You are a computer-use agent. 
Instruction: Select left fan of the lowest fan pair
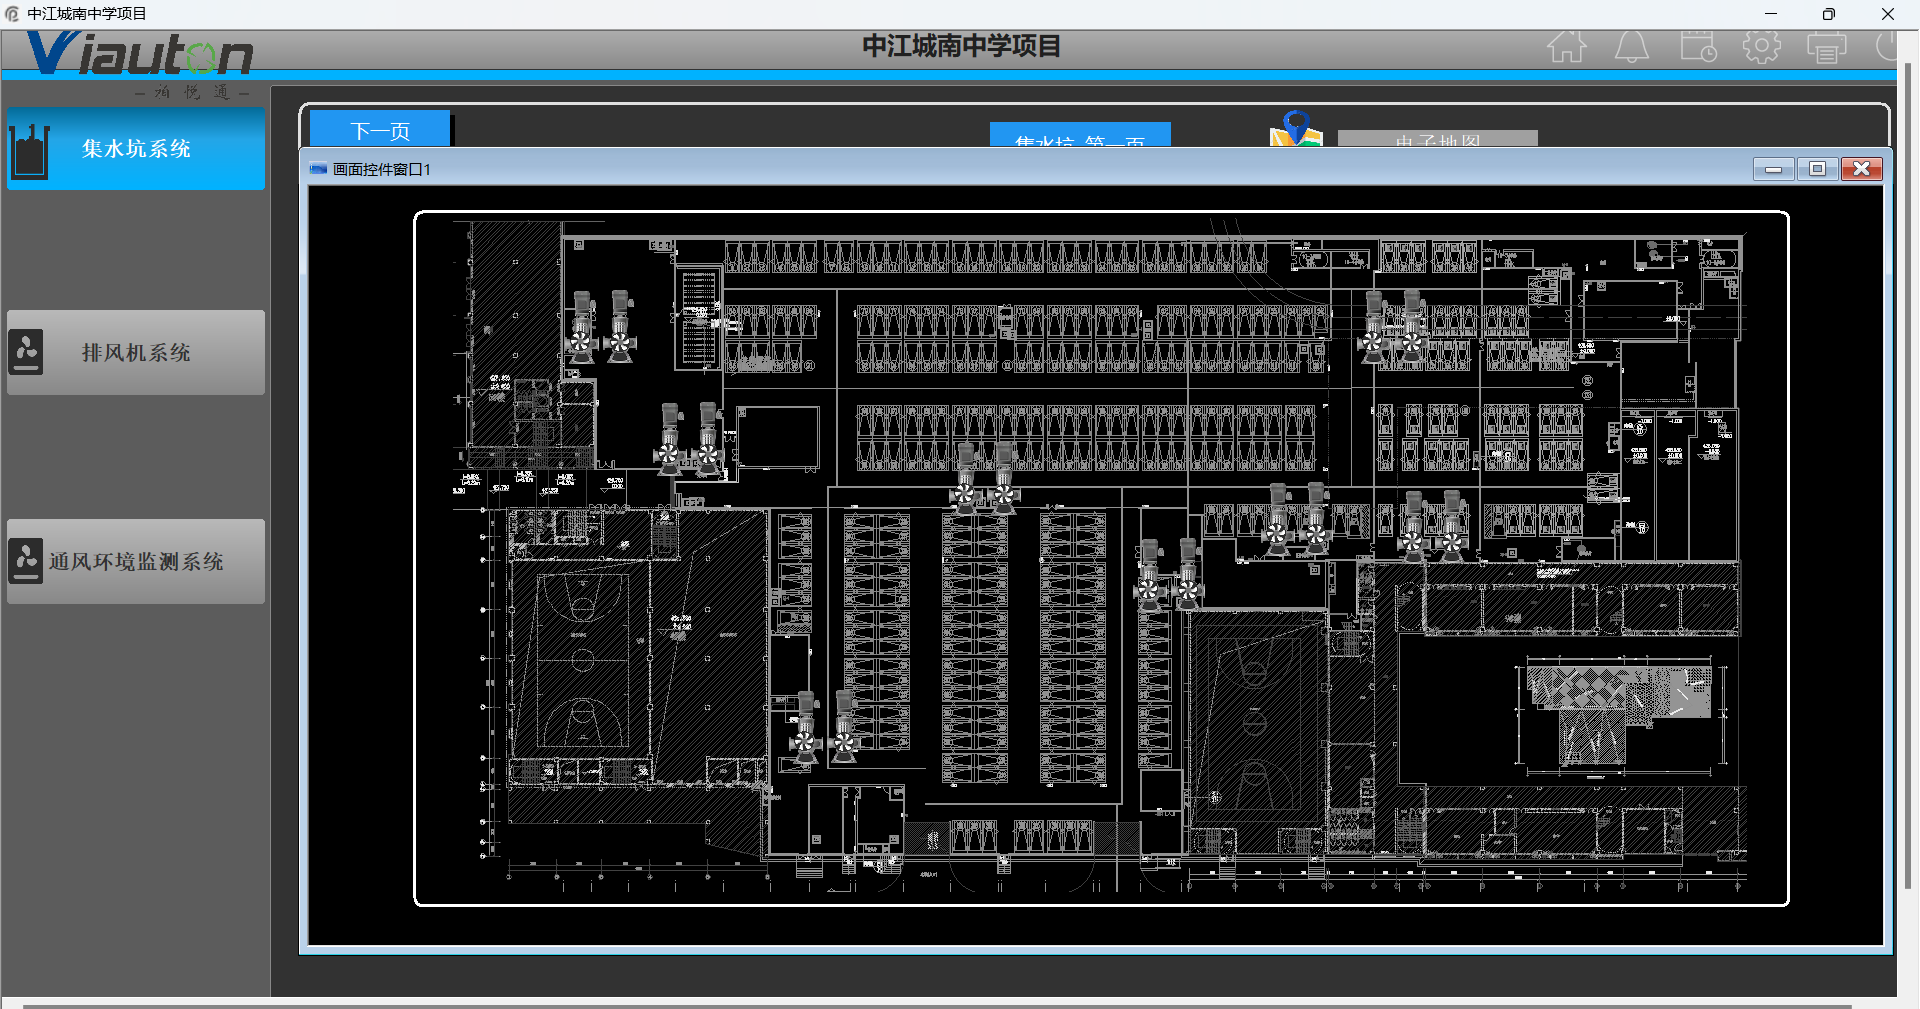(806, 727)
